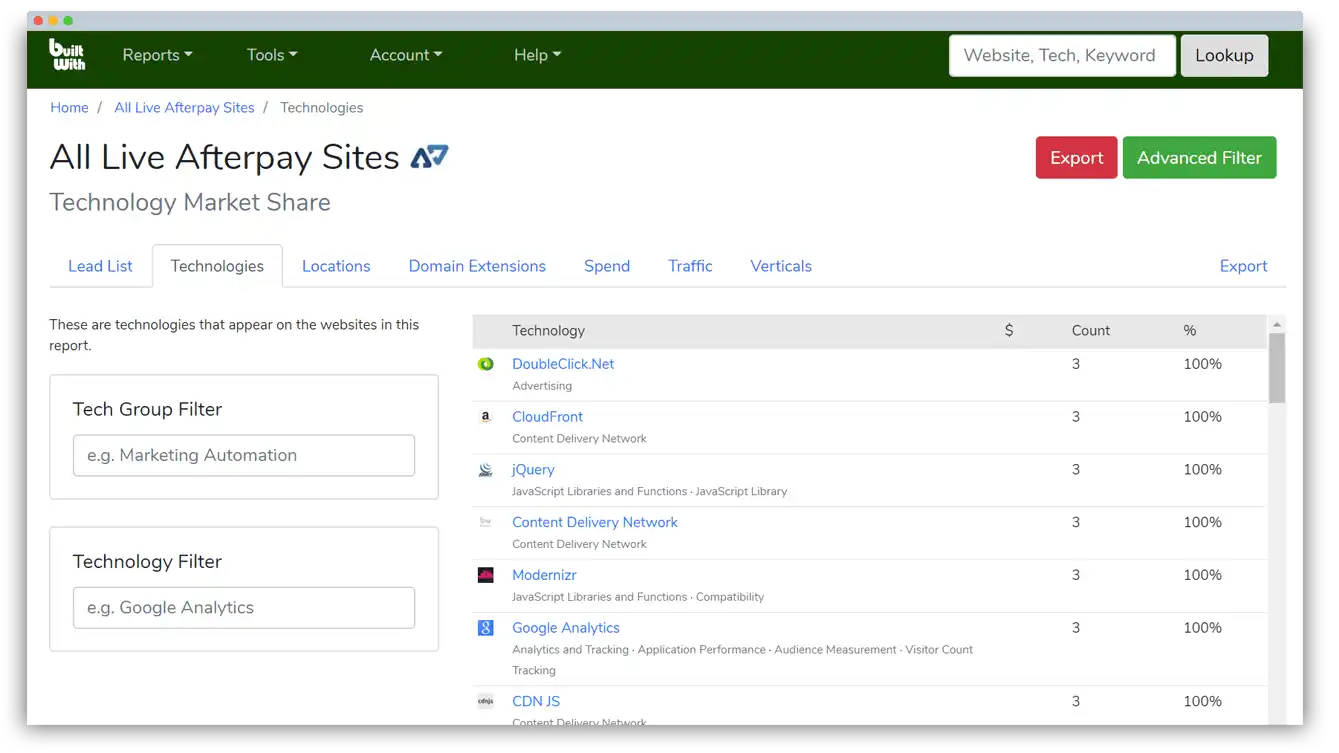Open the Modernizr technology link

point(544,575)
